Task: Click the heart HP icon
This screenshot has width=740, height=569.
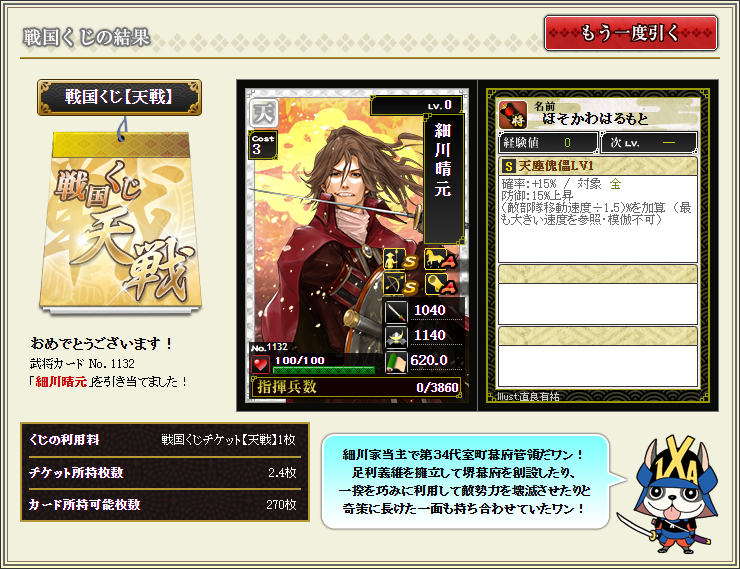Action: coord(260,364)
